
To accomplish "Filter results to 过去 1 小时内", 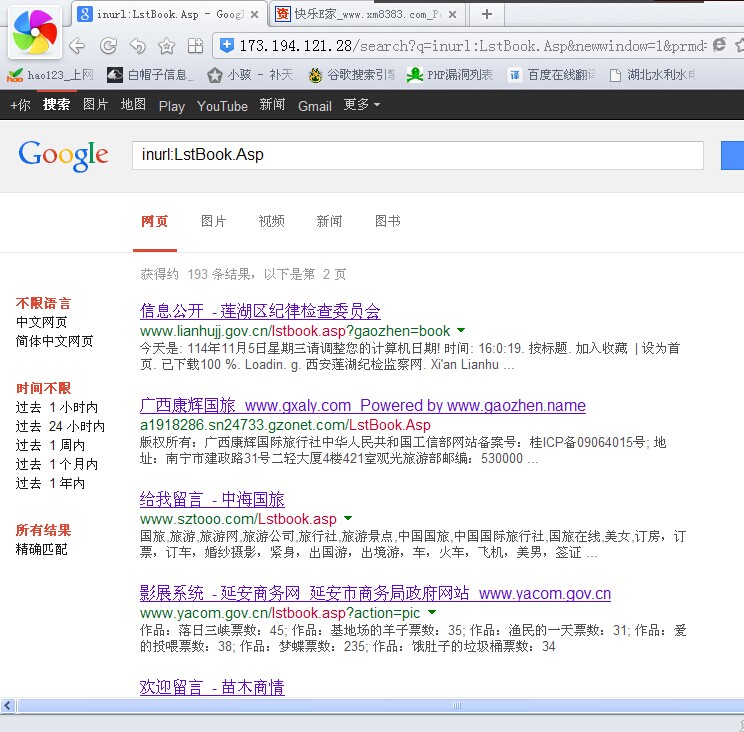I will (56, 408).
